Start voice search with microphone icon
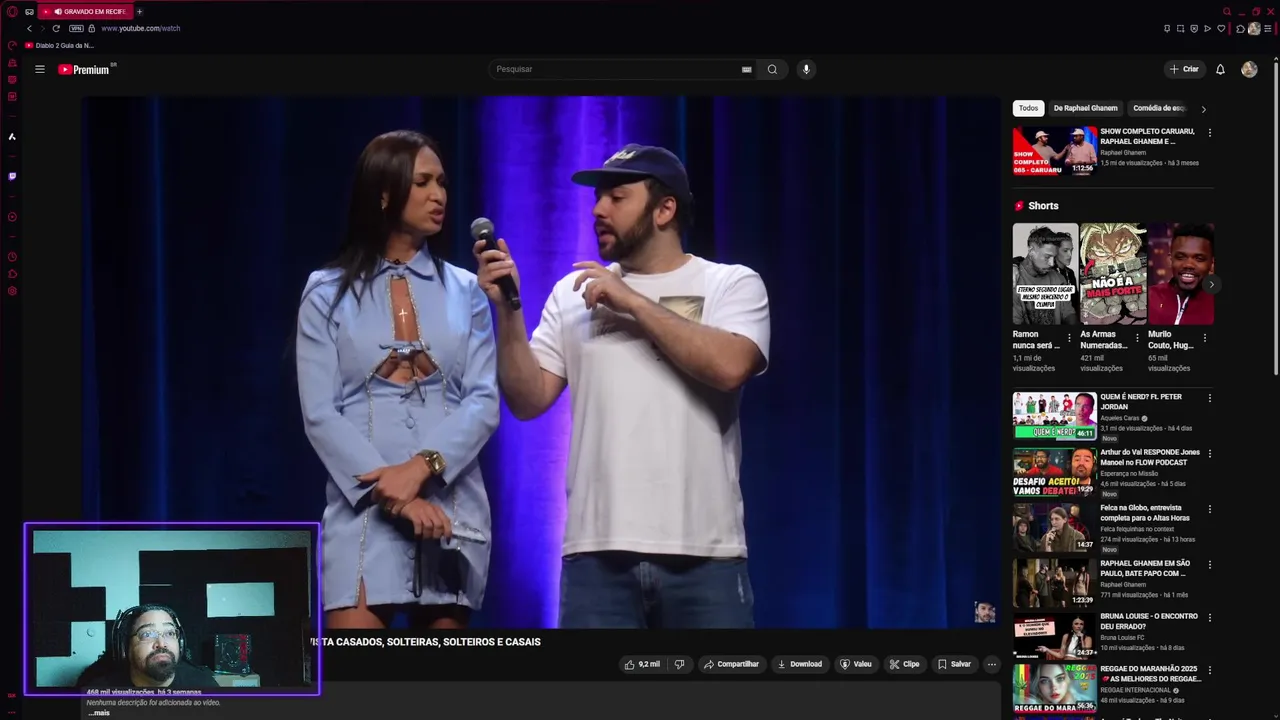 (806, 69)
